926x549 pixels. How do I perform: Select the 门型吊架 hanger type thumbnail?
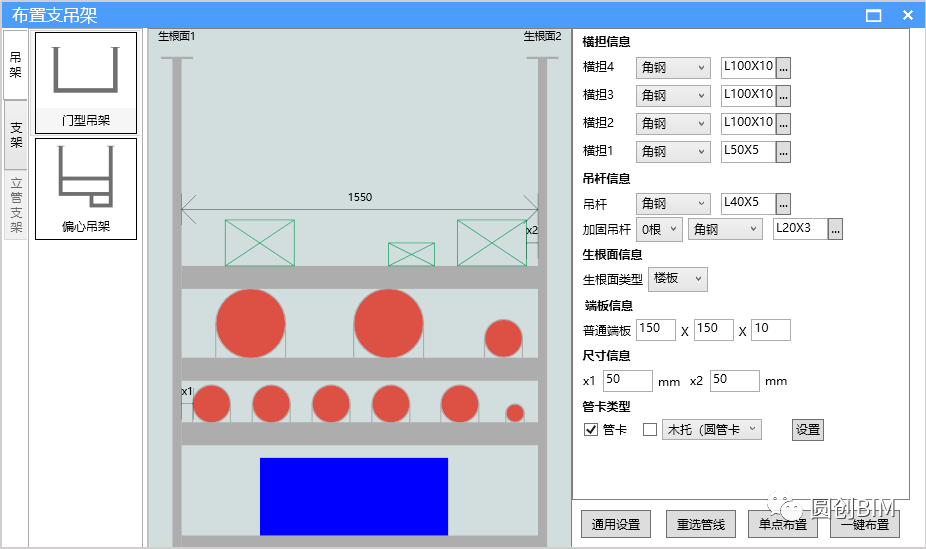(x=86, y=83)
